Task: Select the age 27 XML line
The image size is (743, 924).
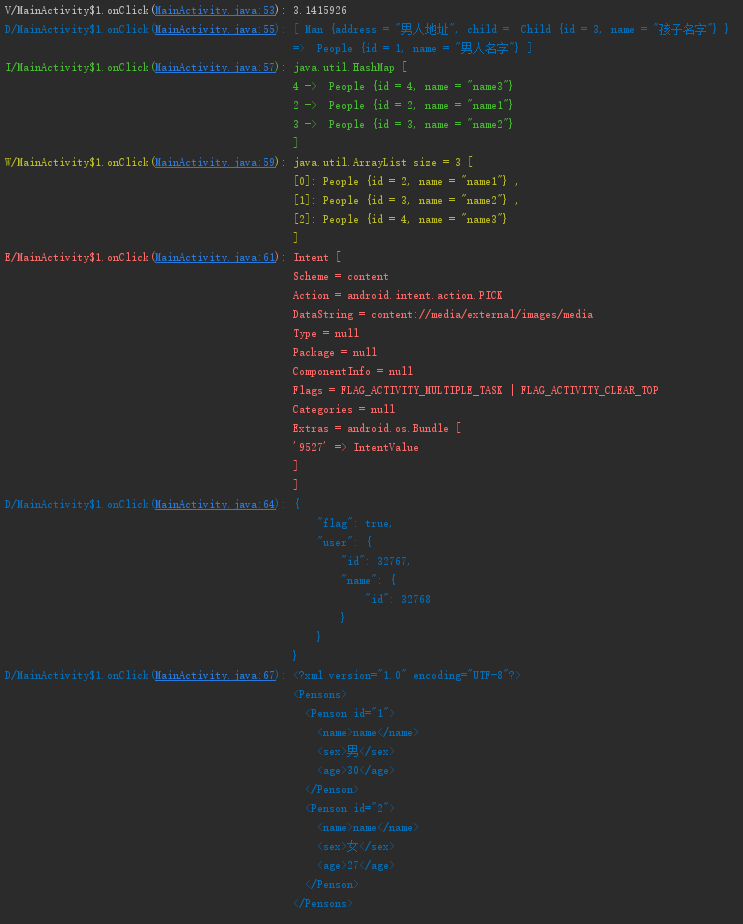Action: [x=356, y=865]
